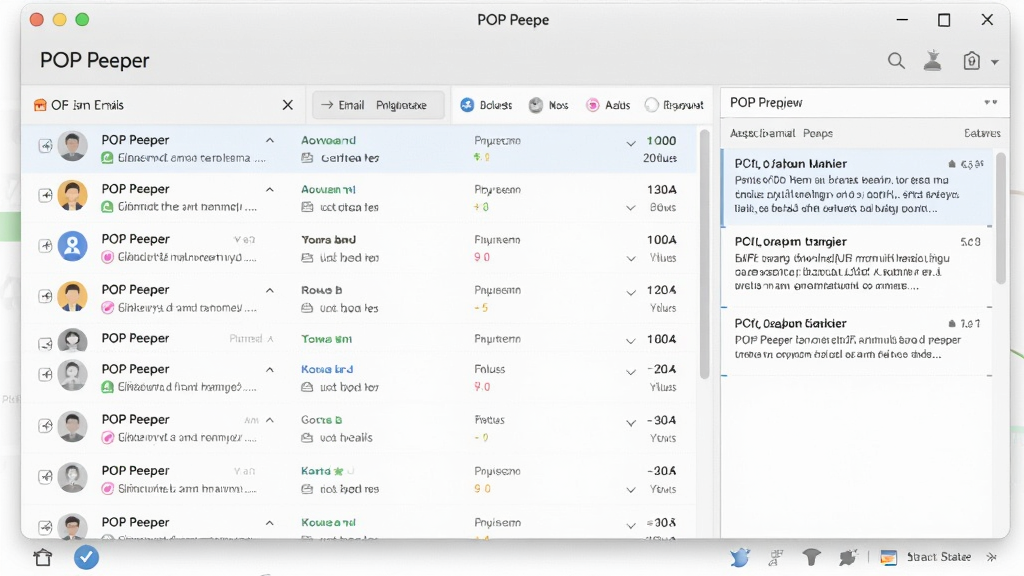This screenshot has height=576, width=1024.
Task: Tick checkbox of the -20A email row
Action: (x=45, y=374)
